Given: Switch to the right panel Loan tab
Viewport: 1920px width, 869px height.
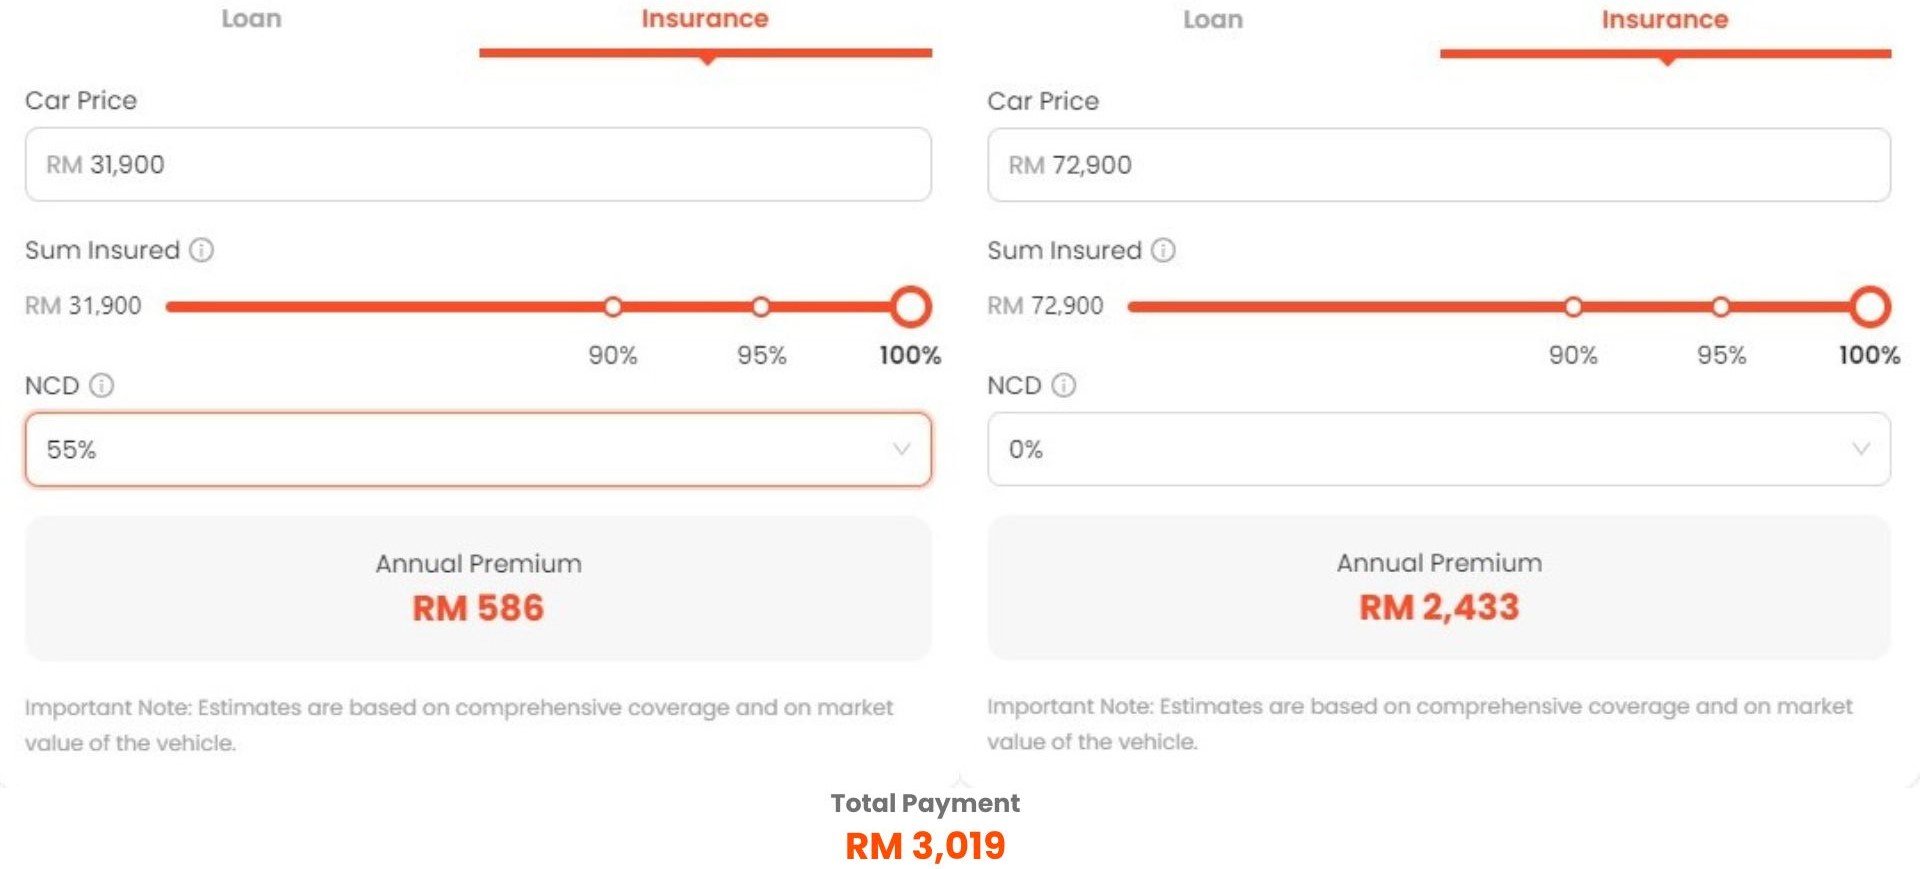Looking at the screenshot, I should click(1212, 20).
